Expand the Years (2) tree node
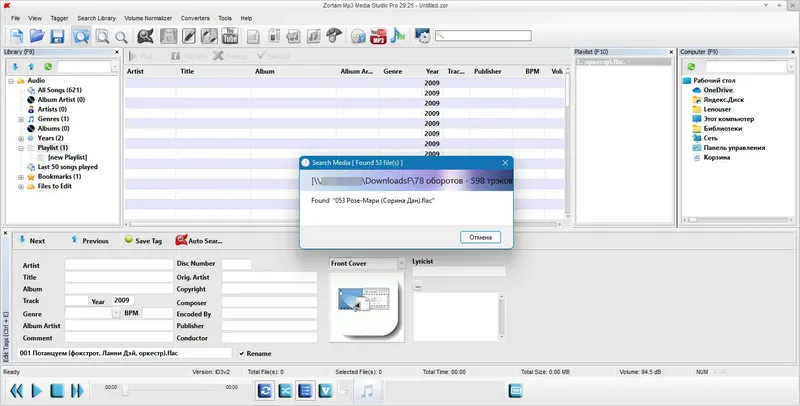The image size is (800, 406). [21, 138]
